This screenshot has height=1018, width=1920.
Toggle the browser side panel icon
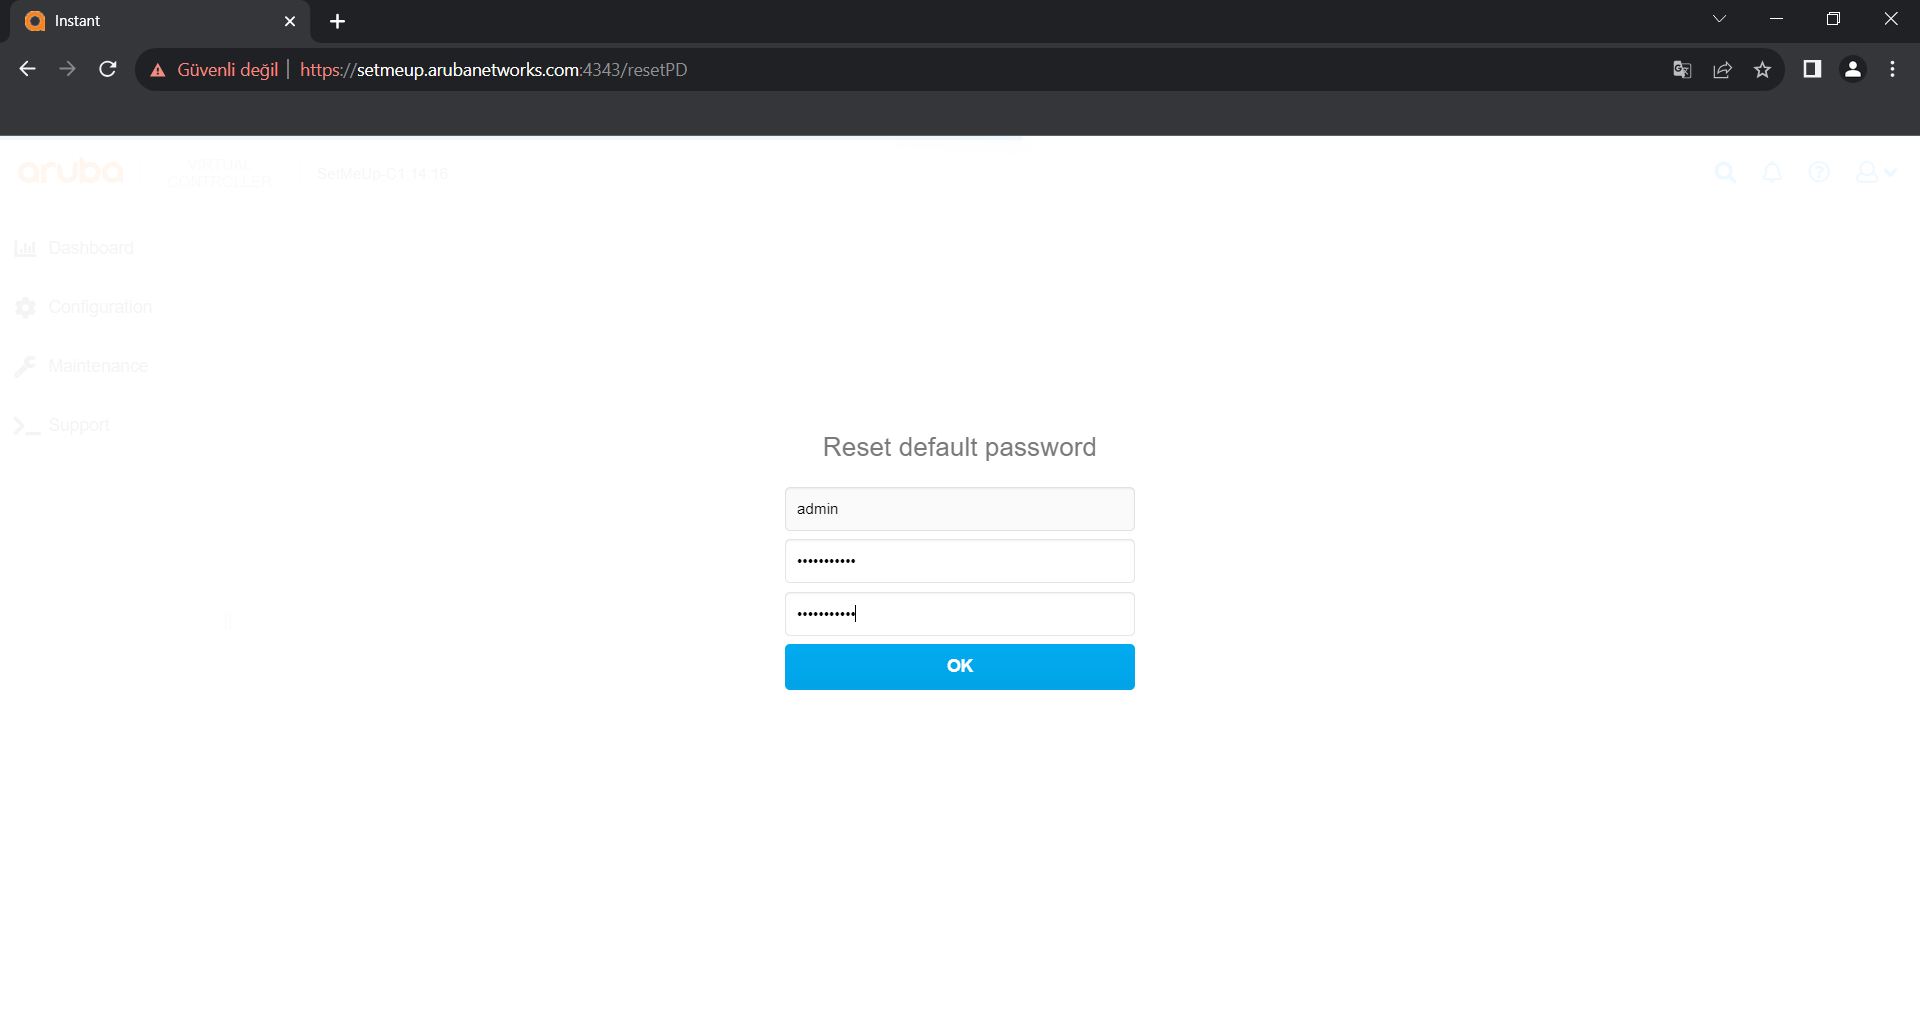1812,69
